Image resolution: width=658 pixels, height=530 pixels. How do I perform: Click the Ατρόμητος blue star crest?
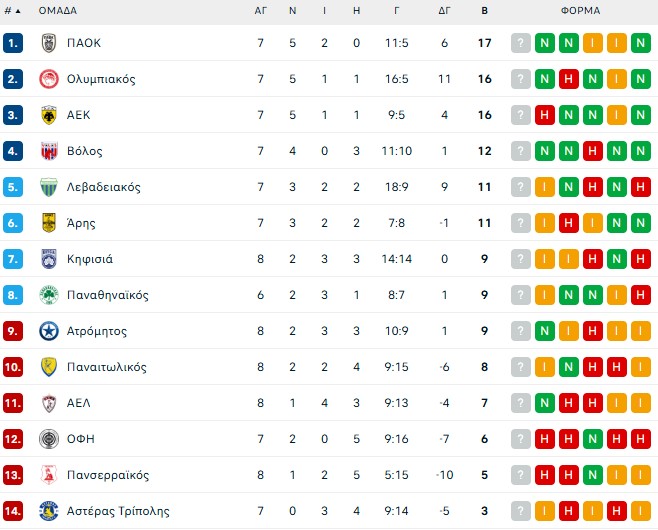48,331
